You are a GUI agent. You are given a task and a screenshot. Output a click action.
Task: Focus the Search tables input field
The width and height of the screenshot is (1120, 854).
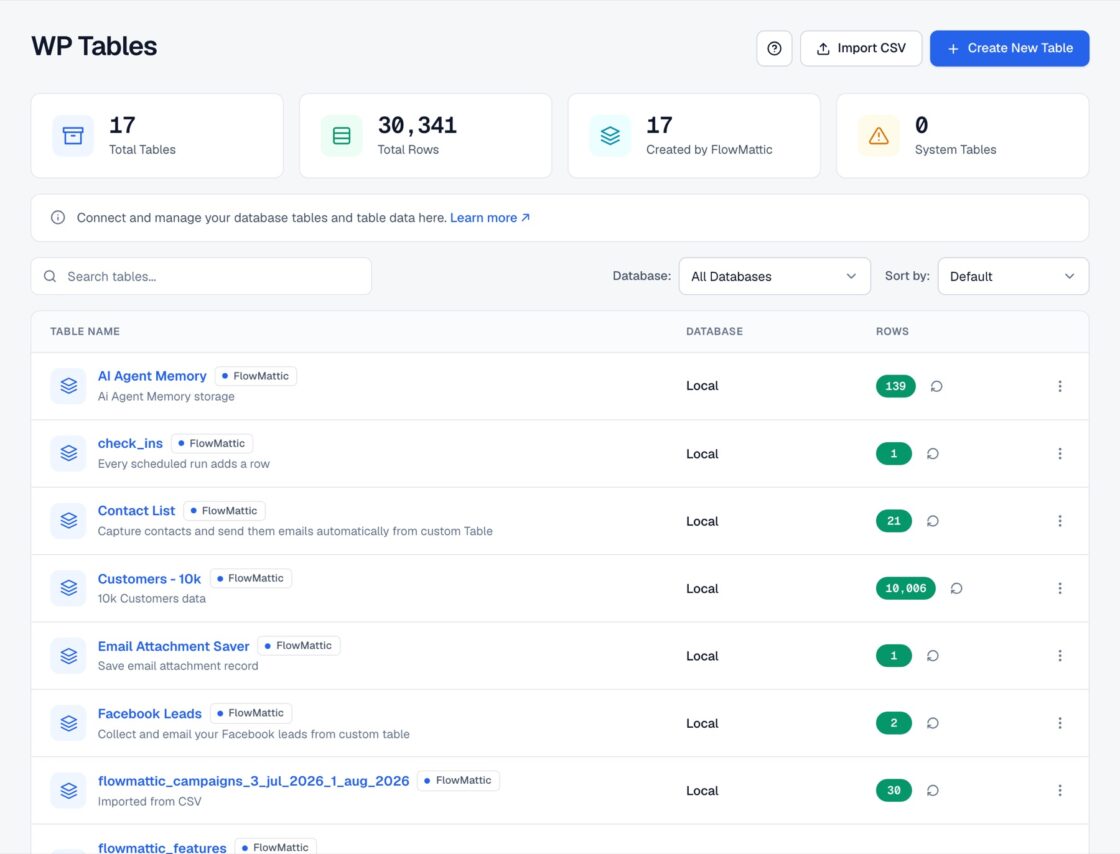pyautogui.click(x=201, y=276)
